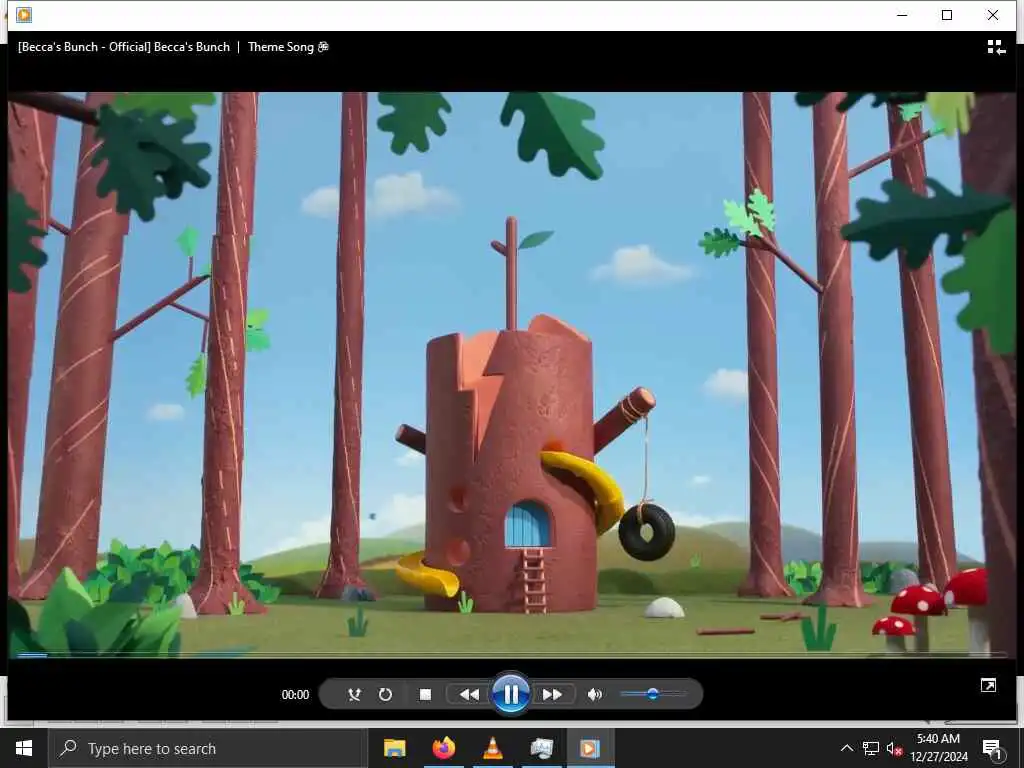
Task: Skip back with the Previous button
Action: tap(469, 694)
